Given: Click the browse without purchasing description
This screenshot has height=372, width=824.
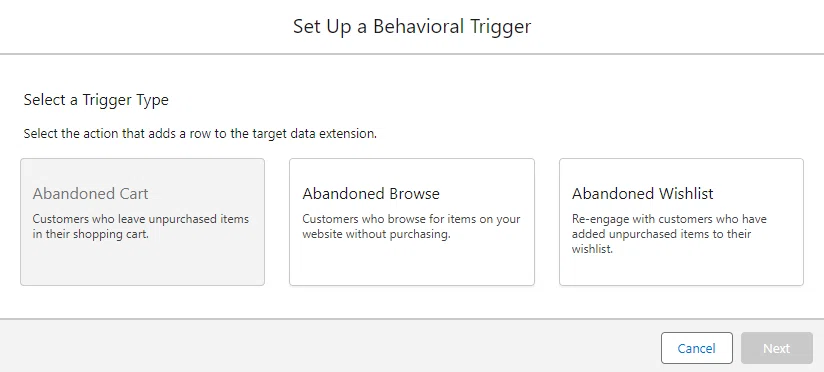Looking at the screenshot, I should click(x=411, y=226).
